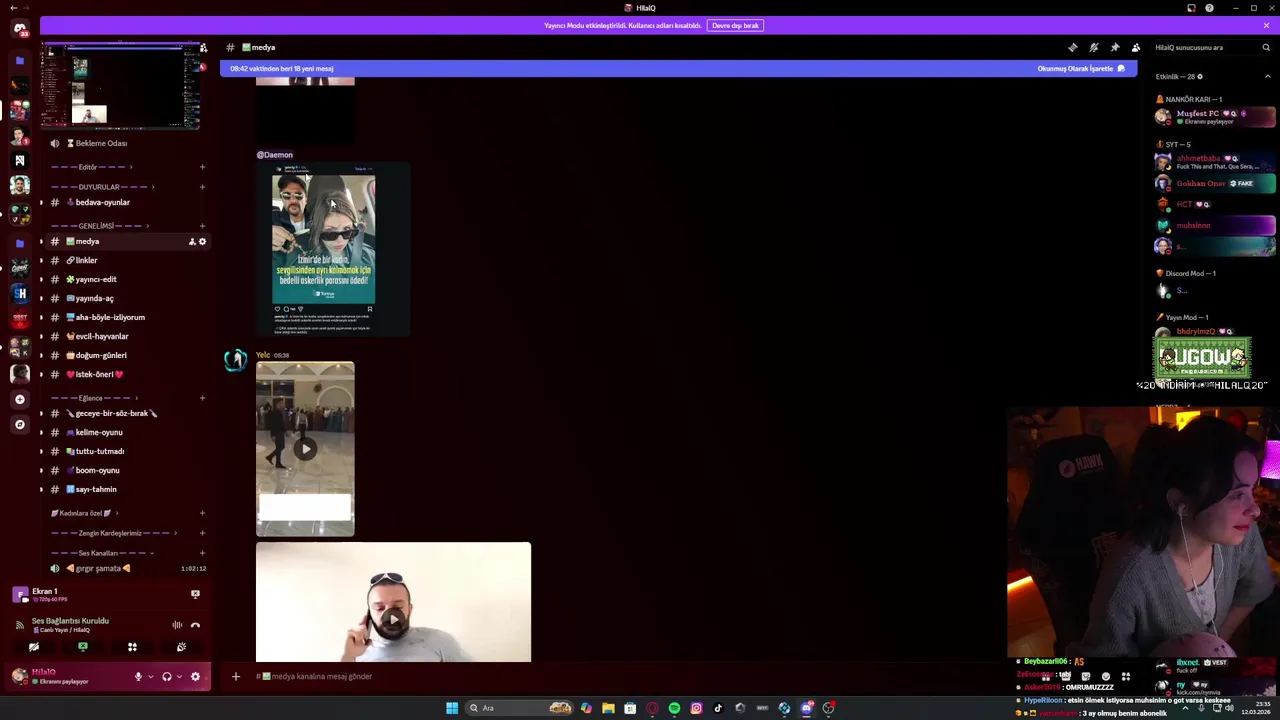The image size is (1280, 720).
Task: Add a channel to Ses Kanalları with plus
Action: pos(202,553)
